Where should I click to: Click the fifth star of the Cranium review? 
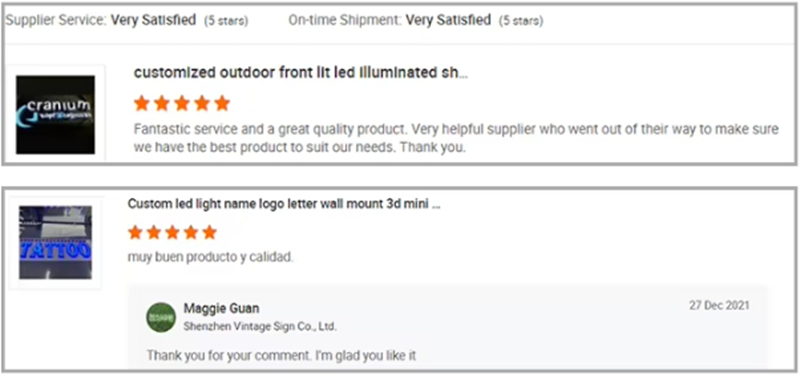pos(222,104)
